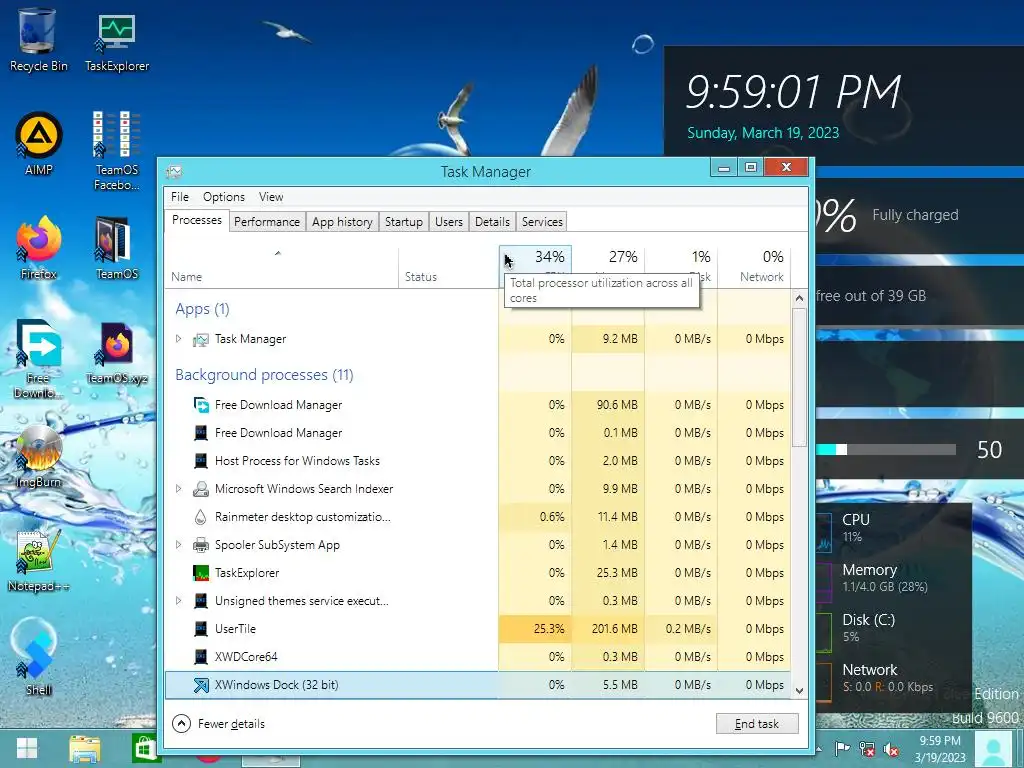
Task: Click the taskbar clock showing 9:59 PM
Action: tap(940, 749)
